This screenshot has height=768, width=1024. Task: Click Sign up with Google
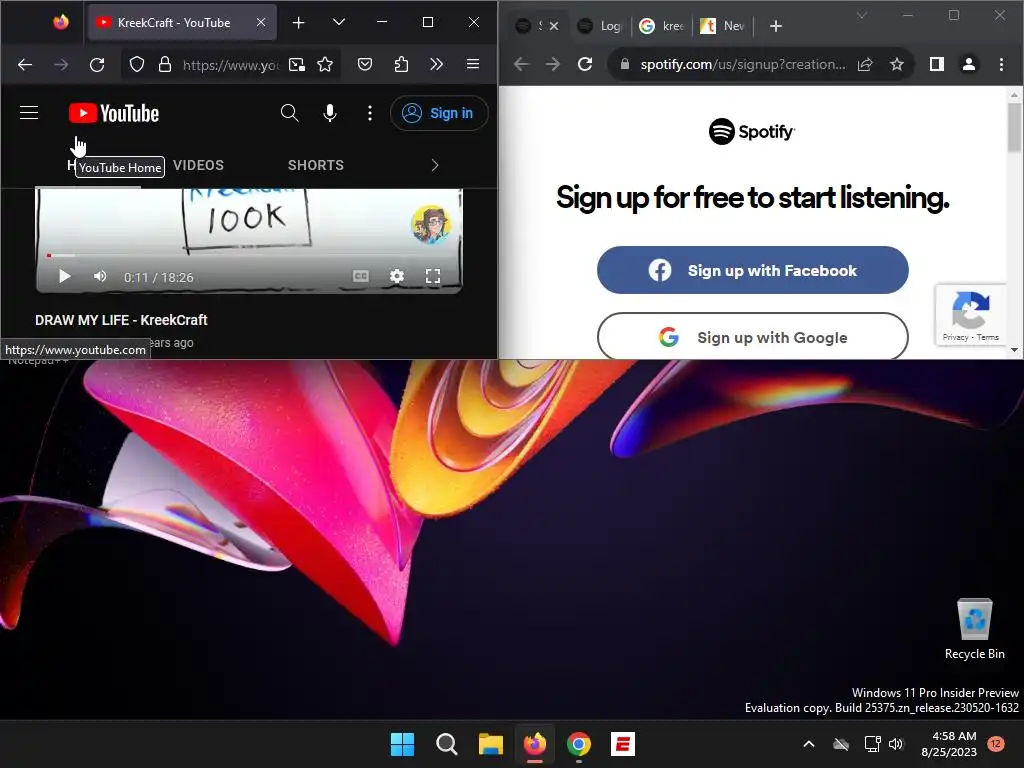tap(752, 337)
